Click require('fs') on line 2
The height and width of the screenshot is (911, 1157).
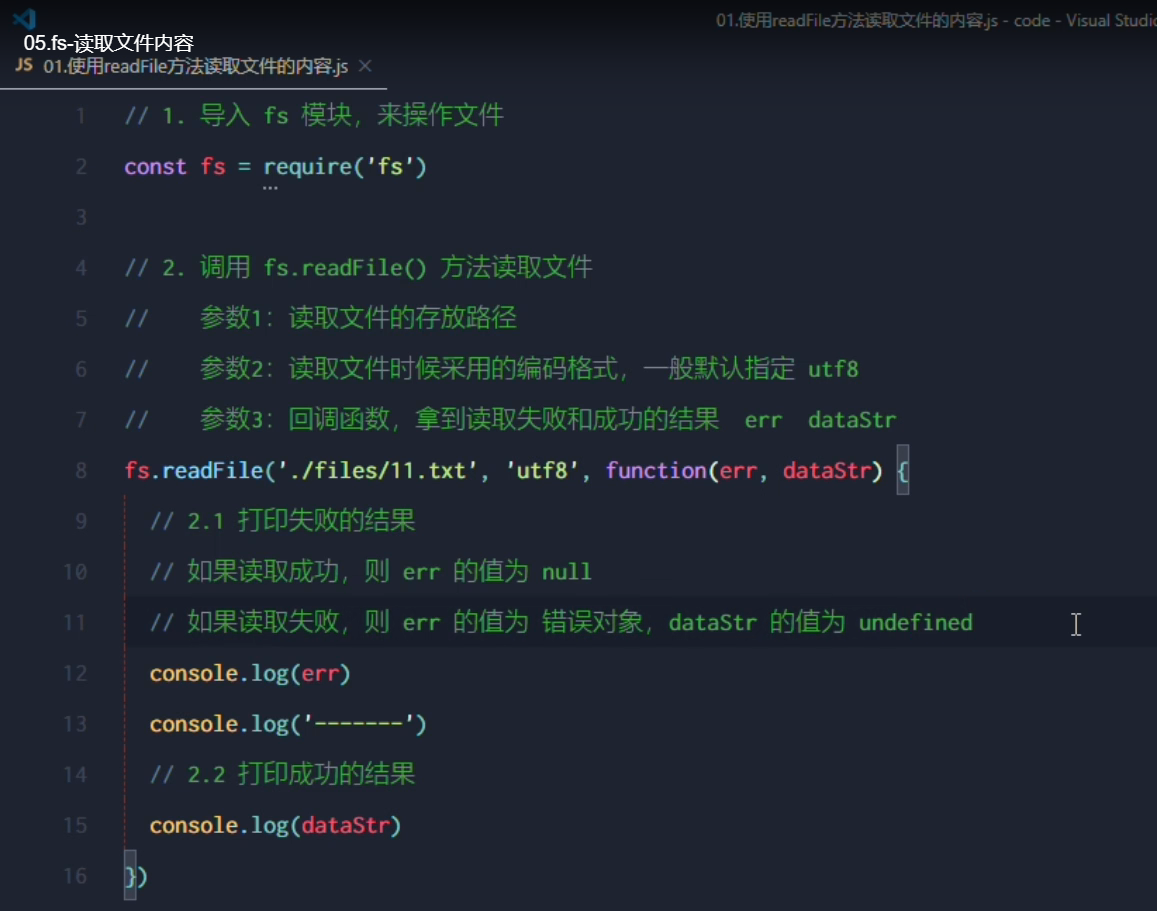click(345, 167)
